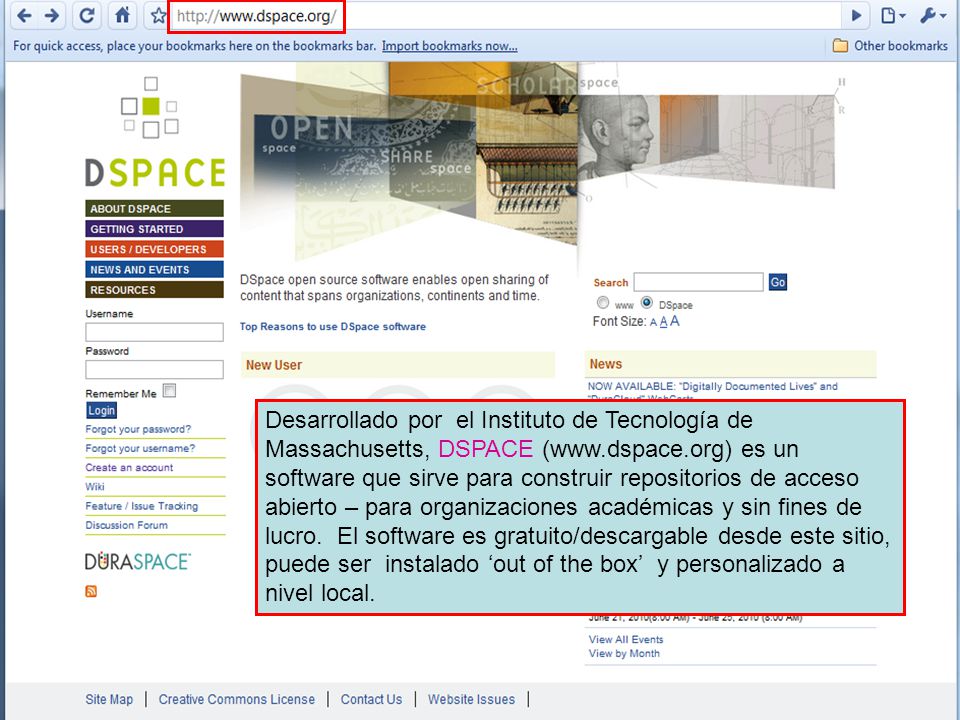Image resolution: width=960 pixels, height=720 pixels.
Task: Open Top Reasons to use DSpace software
Action: 332,326
